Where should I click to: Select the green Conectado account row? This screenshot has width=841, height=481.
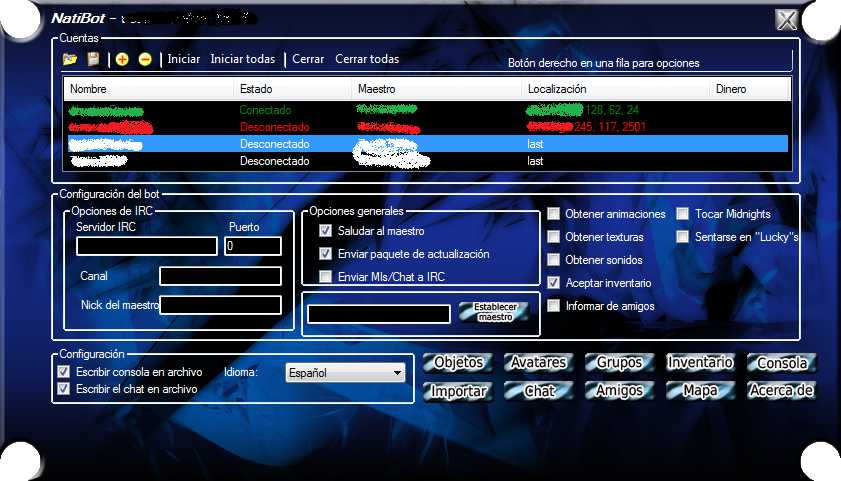click(x=427, y=110)
